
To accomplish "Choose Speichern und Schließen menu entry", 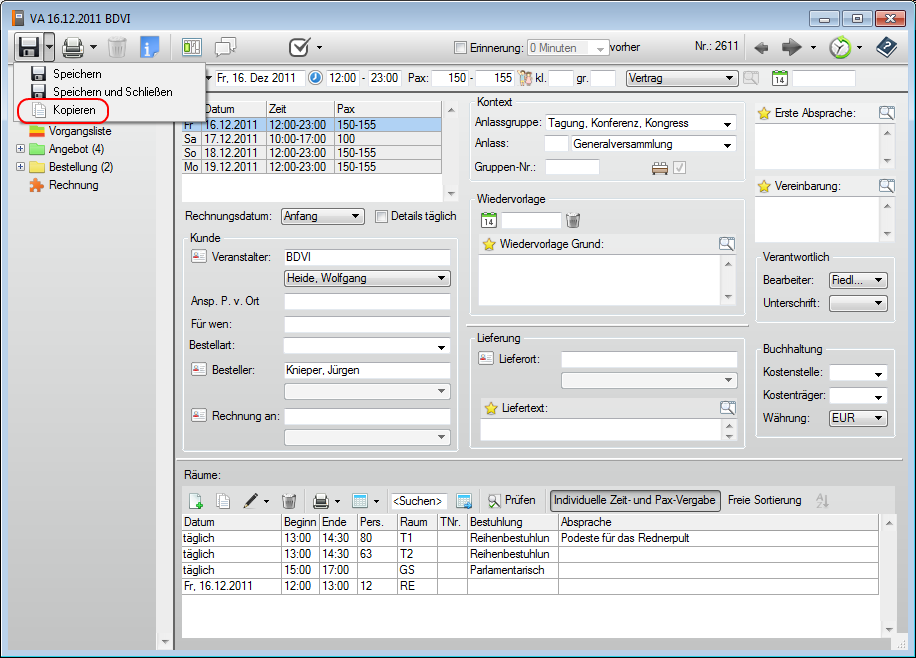I will (x=112, y=92).
